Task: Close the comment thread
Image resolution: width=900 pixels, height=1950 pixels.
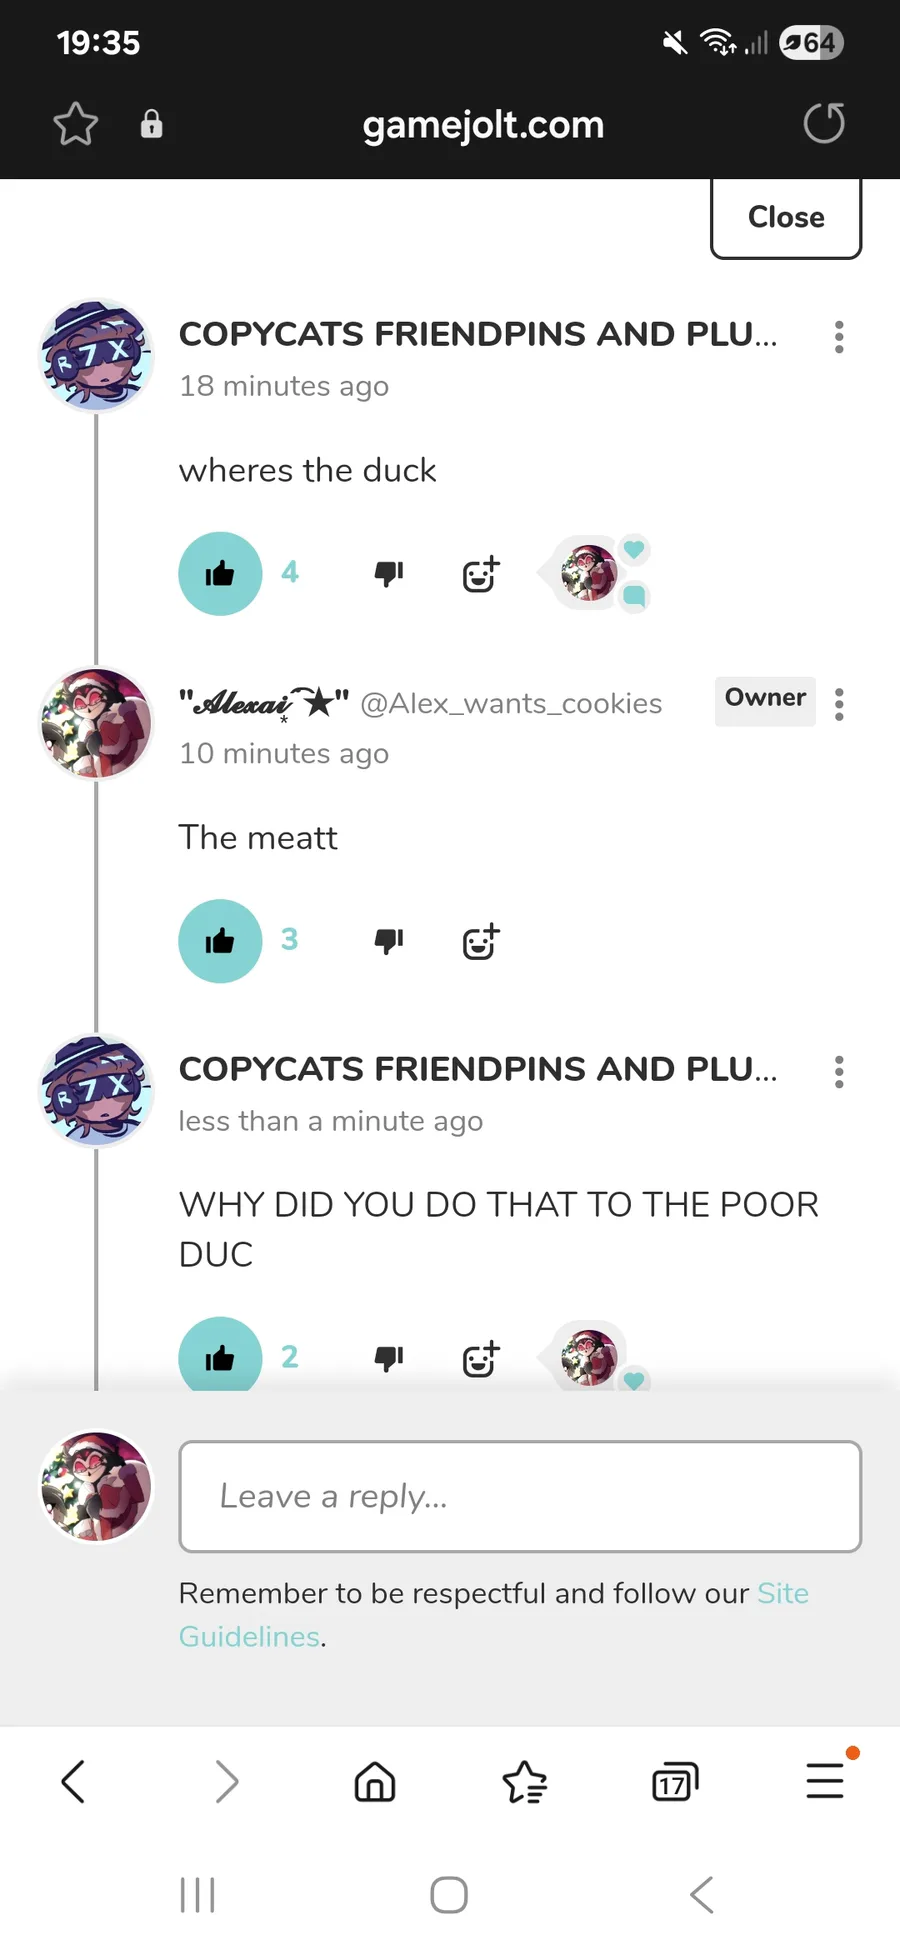Action: (786, 218)
